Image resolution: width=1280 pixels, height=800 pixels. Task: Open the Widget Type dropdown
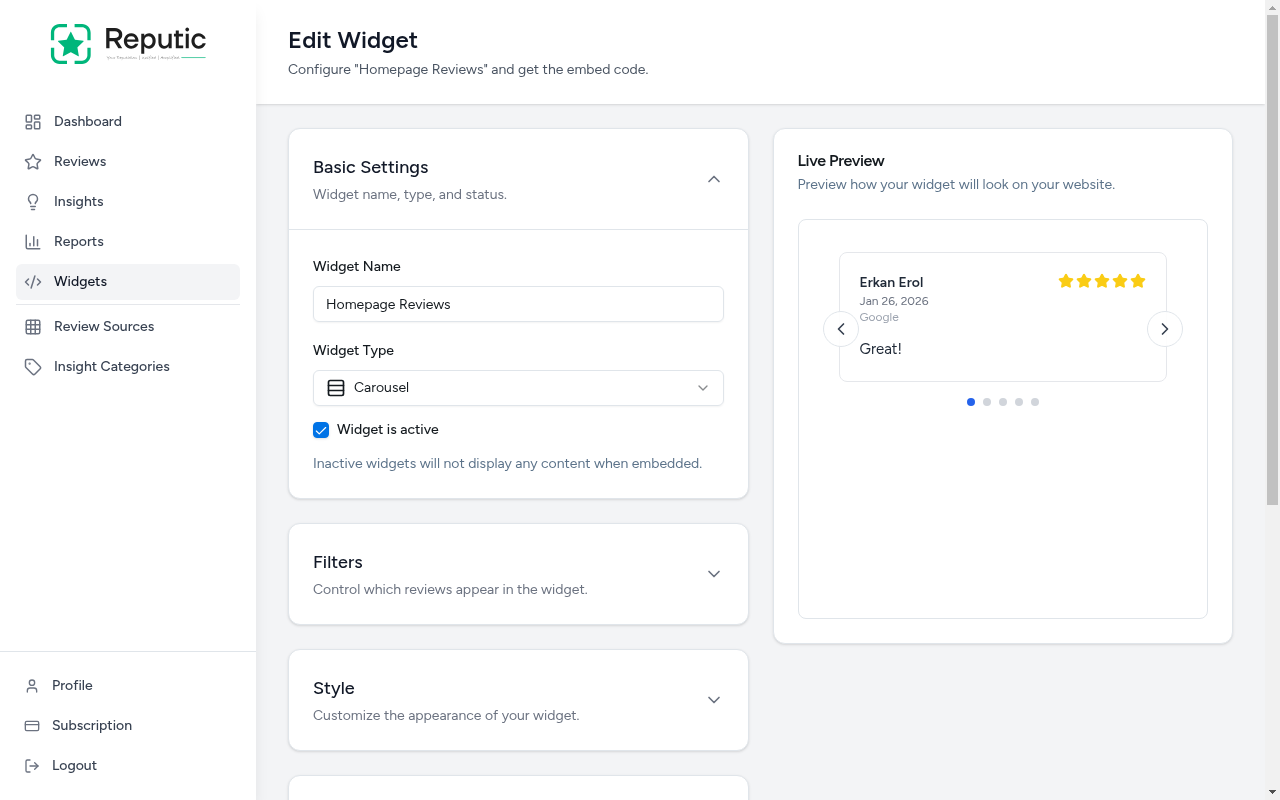518,387
